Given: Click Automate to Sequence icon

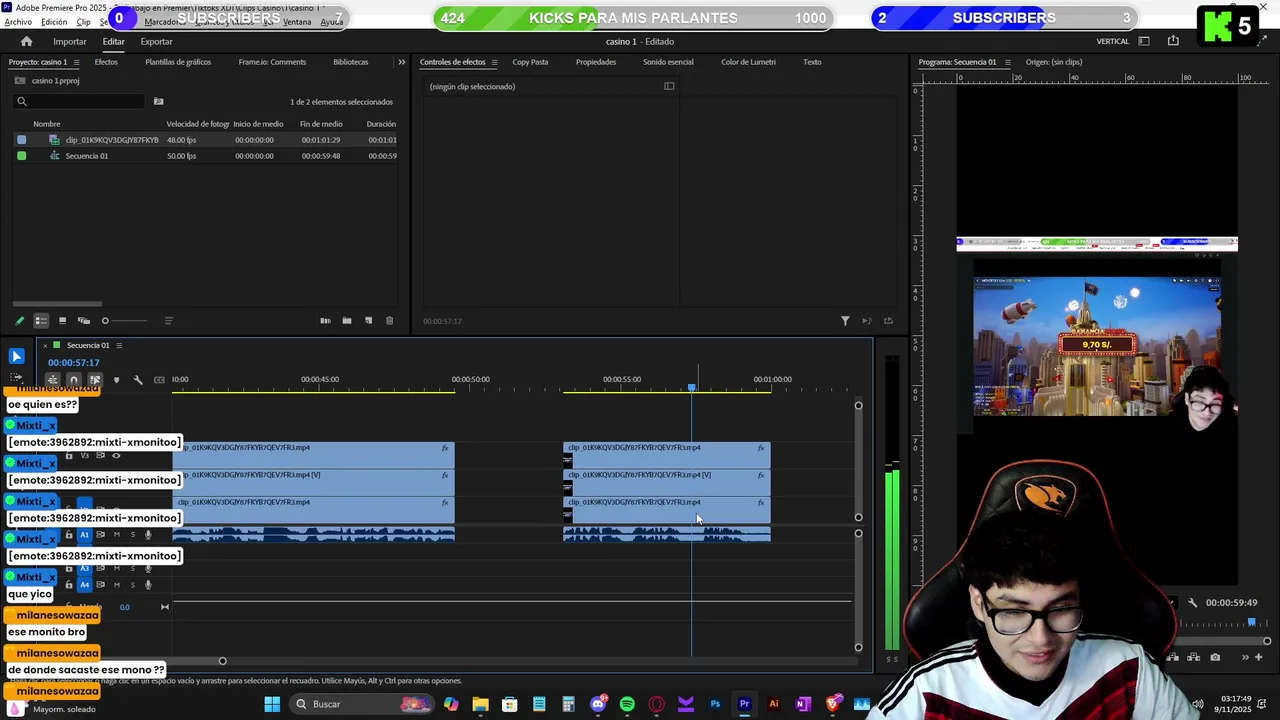Looking at the screenshot, I should [x=325, y=321].
